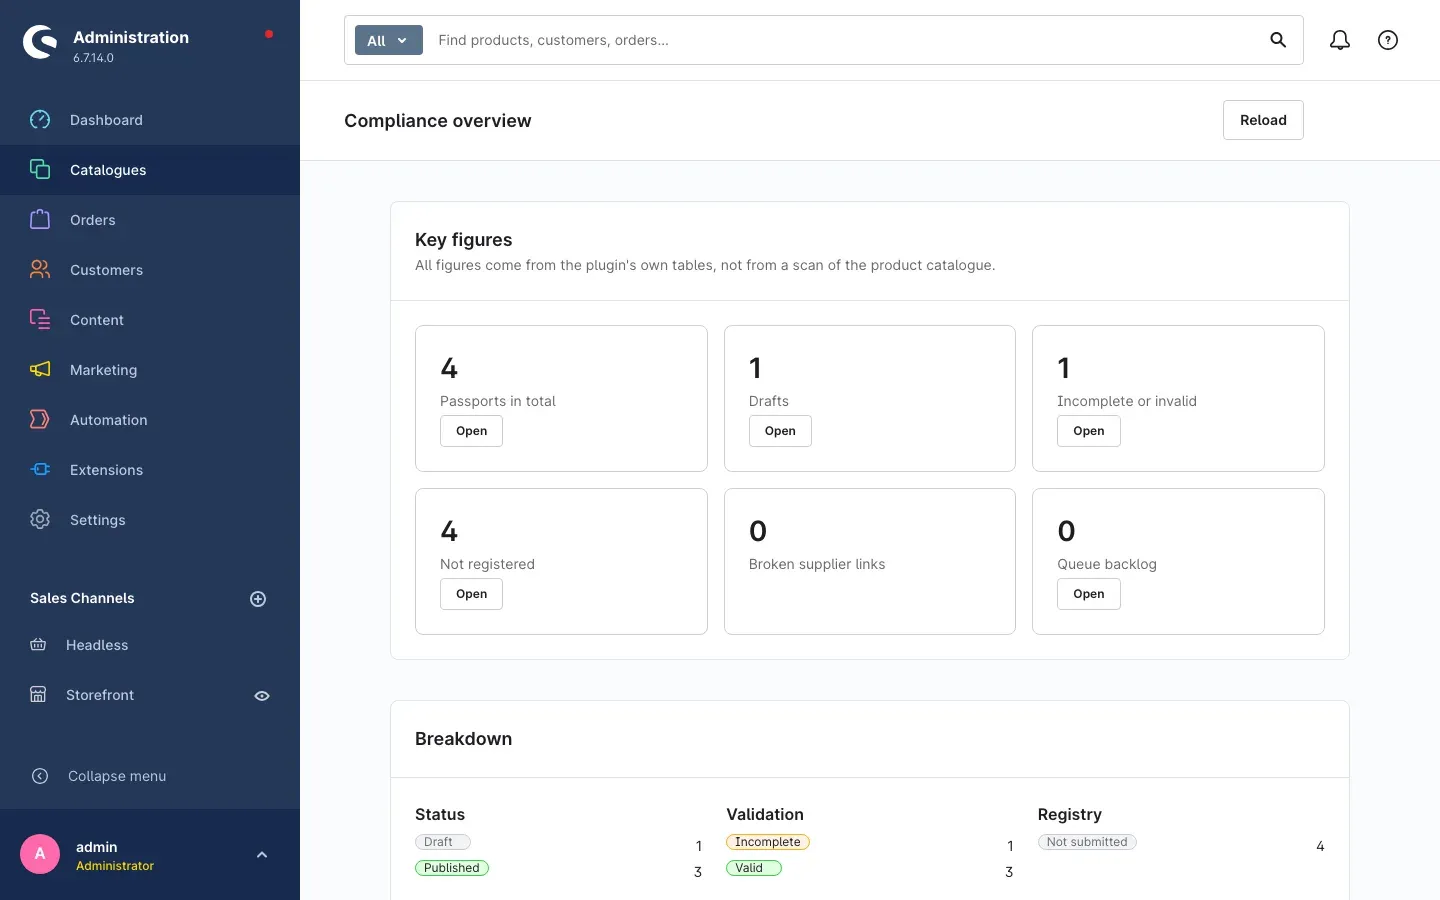Focus the Find products search field
The width and height of the screenshot is (1440, 900).
(845, 40)
